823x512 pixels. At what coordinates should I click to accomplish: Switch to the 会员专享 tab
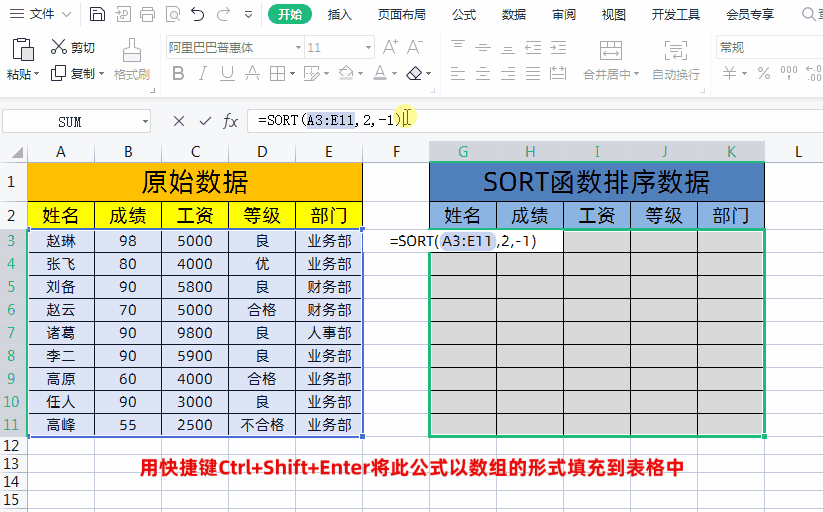point(750,15)
